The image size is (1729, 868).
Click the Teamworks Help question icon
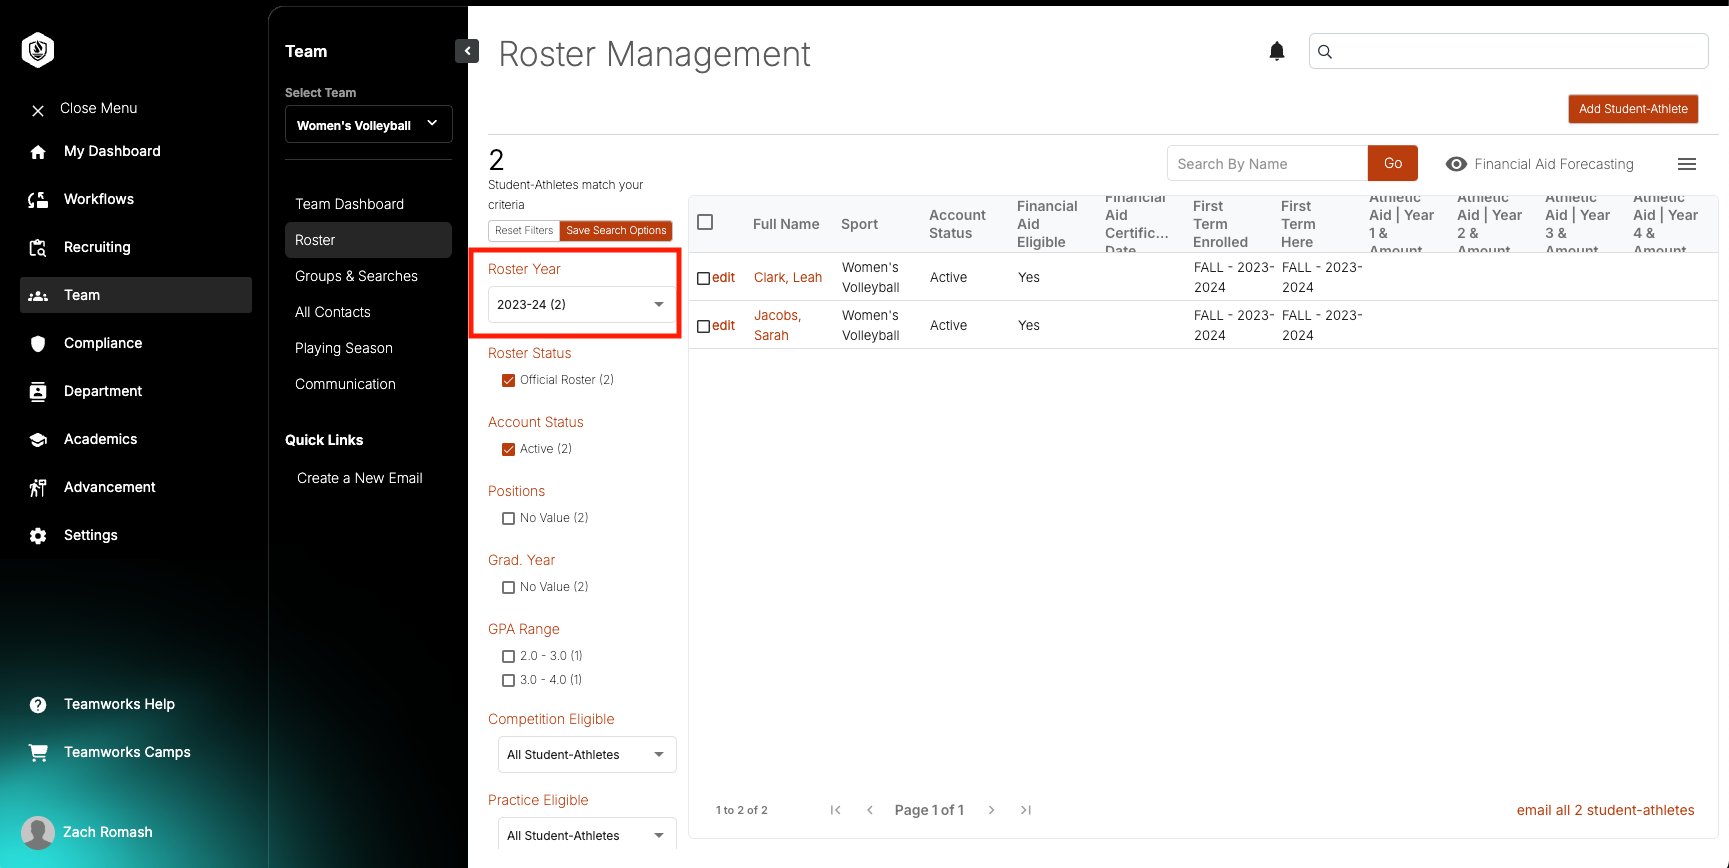click(38, 705)
